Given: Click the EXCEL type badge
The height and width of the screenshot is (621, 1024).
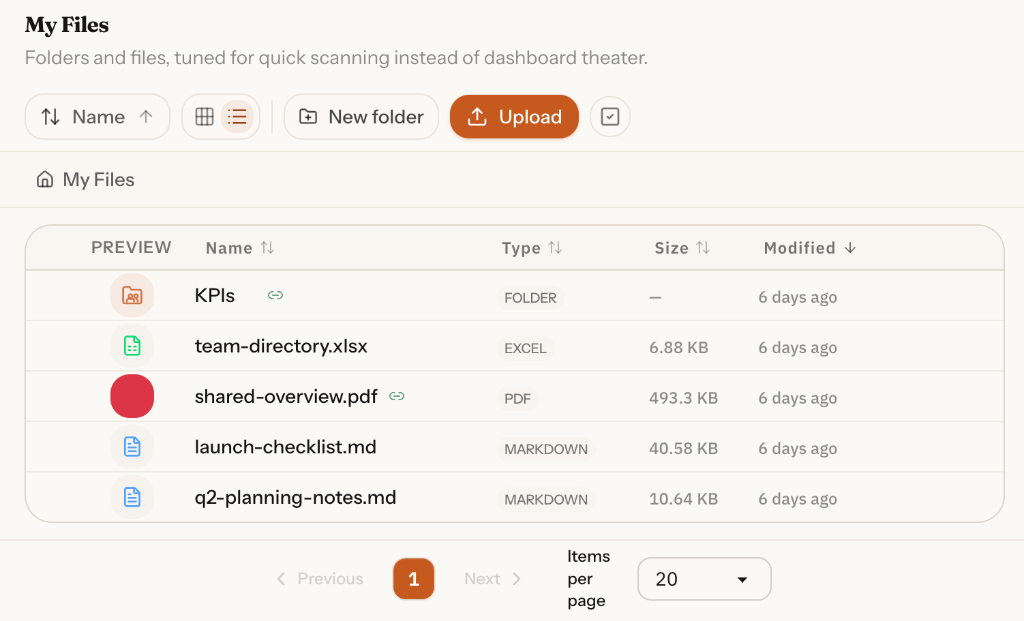Looking at the screenshot, I should pyautogui.click(x=525, y=348).
